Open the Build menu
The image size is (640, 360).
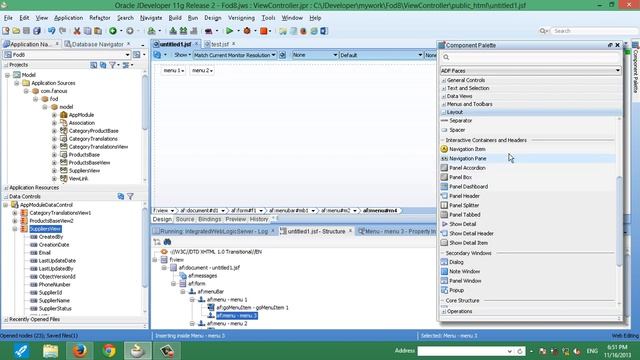175,18
